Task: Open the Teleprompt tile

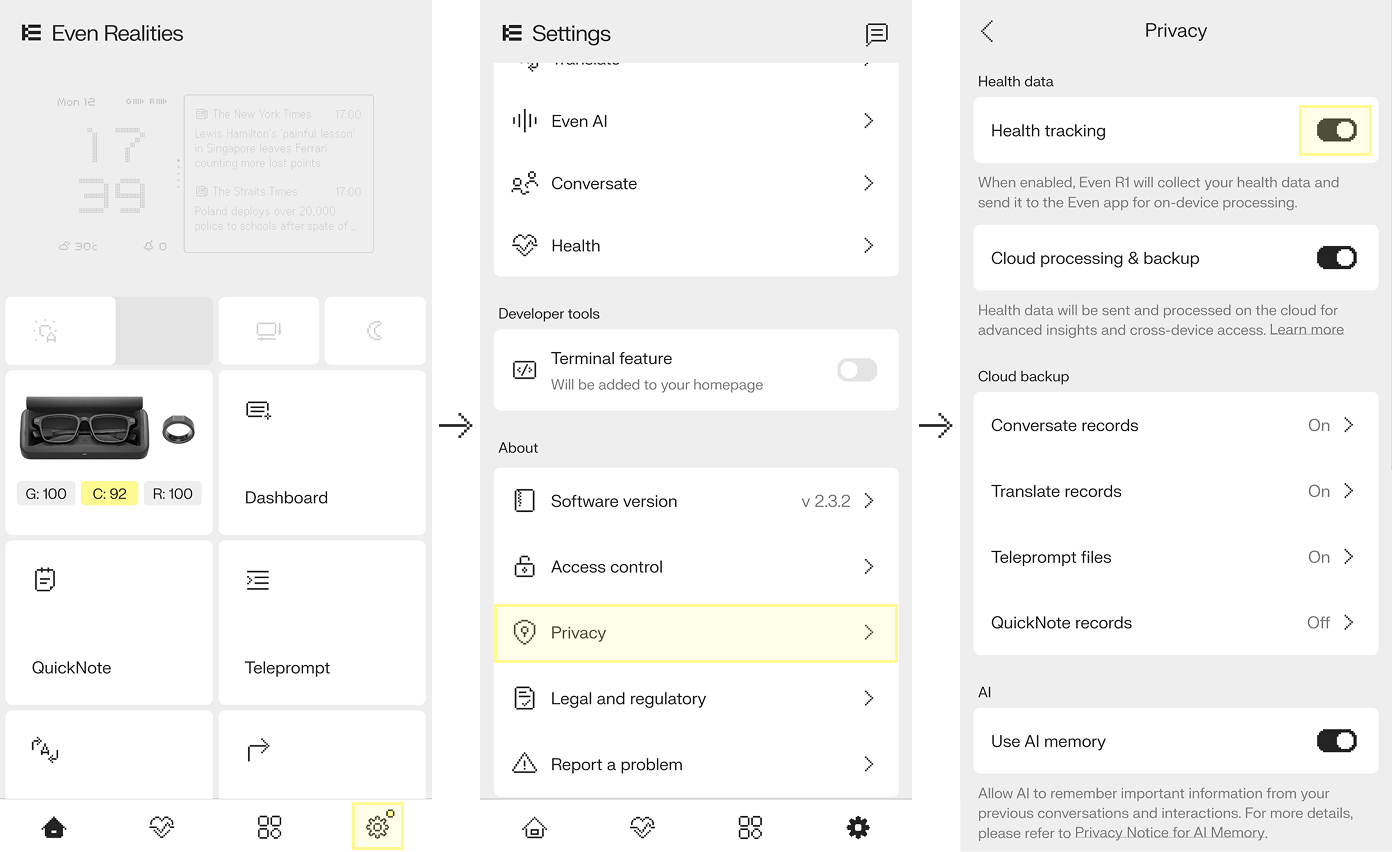Action: [x=322, y=623]
